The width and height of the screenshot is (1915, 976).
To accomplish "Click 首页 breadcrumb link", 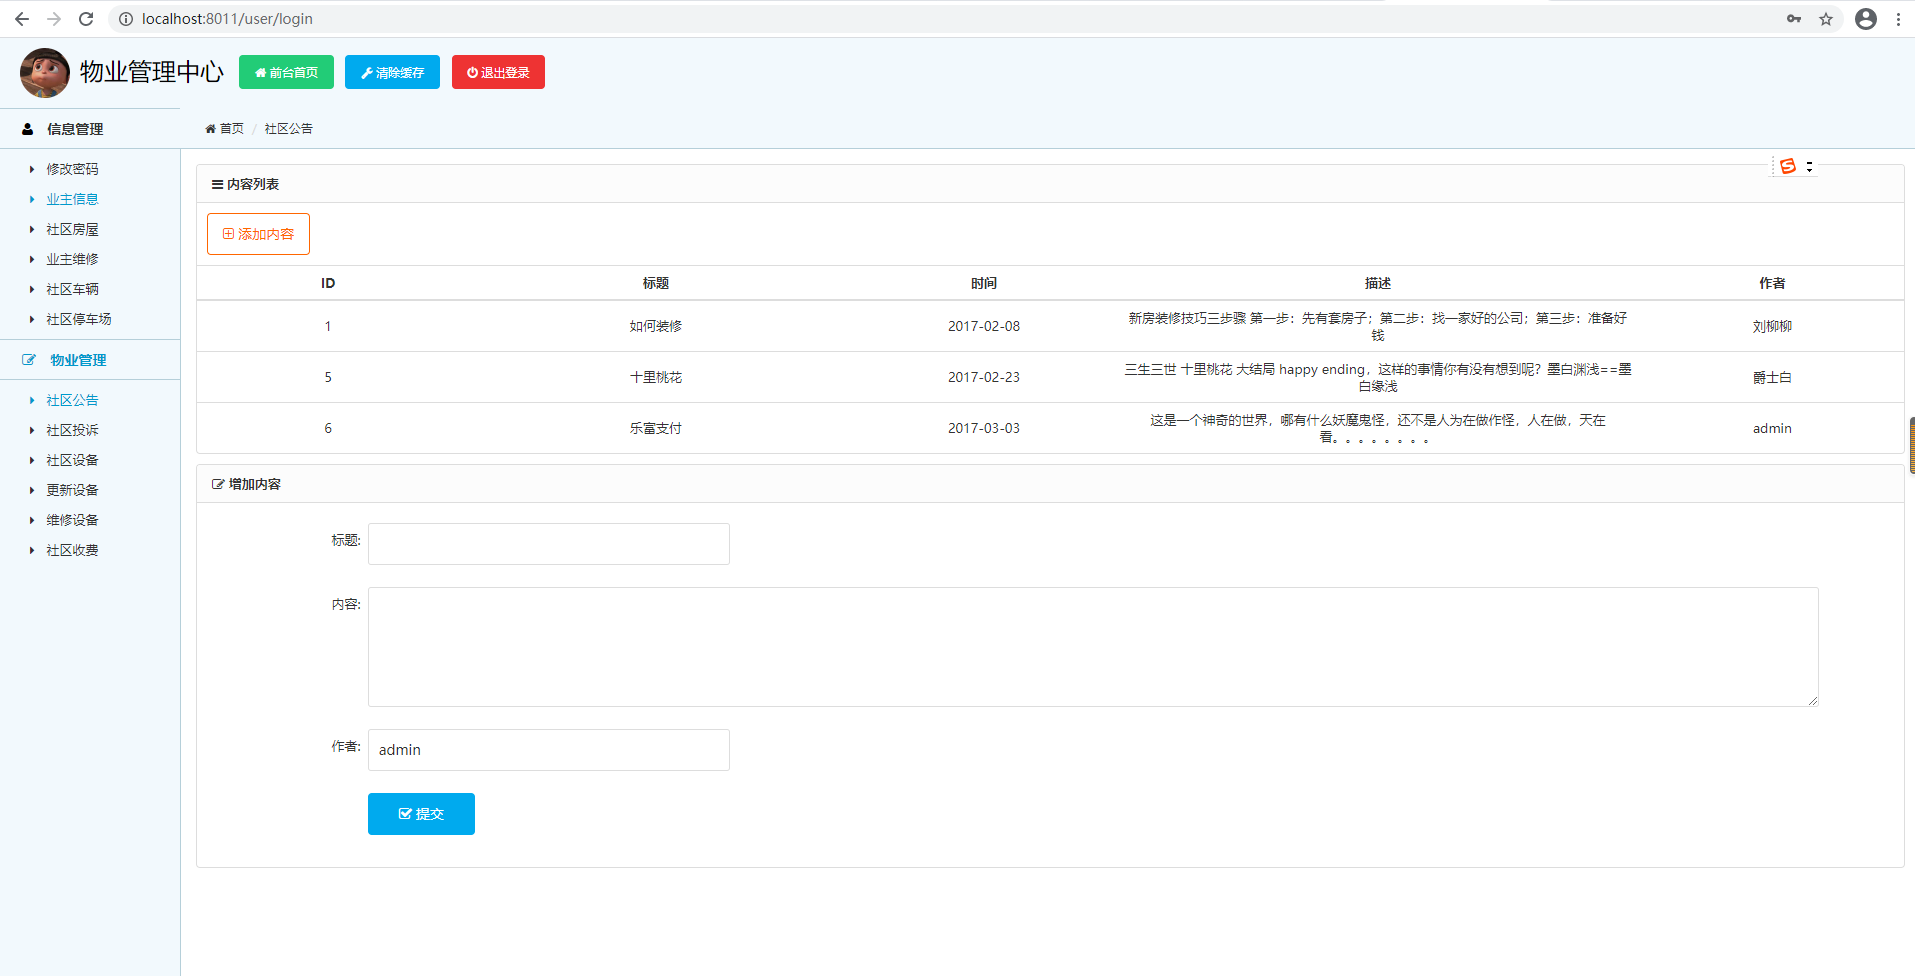I will click(x=232, y=129).
